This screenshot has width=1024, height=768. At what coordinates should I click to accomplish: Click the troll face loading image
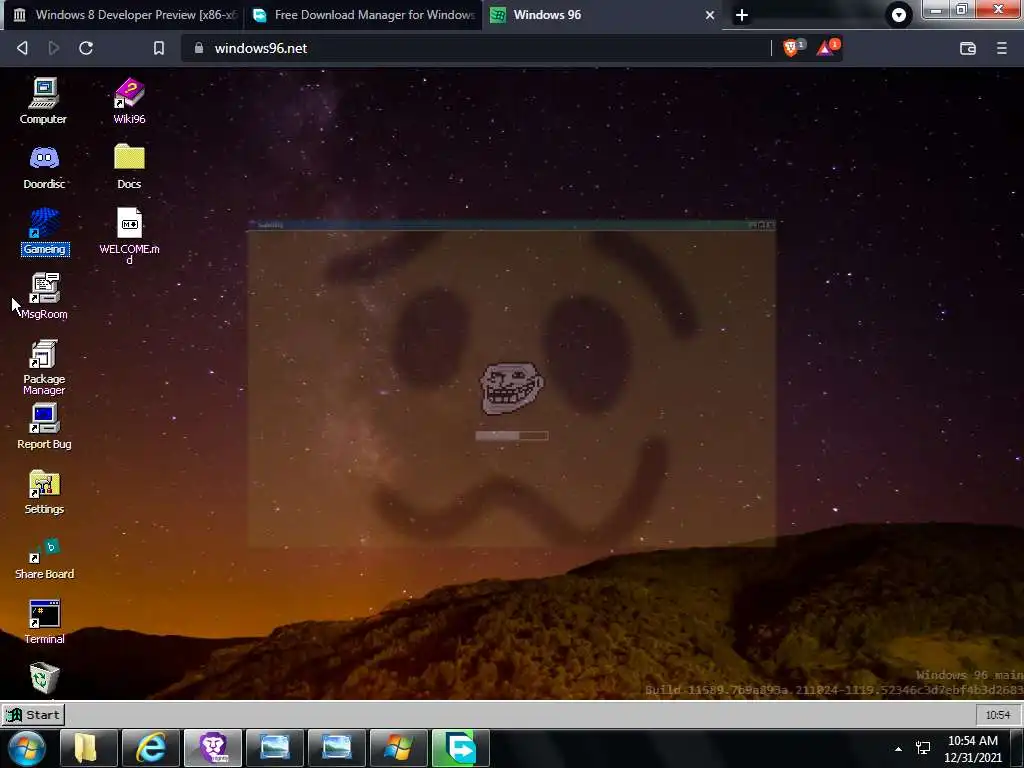coord(511,388)
